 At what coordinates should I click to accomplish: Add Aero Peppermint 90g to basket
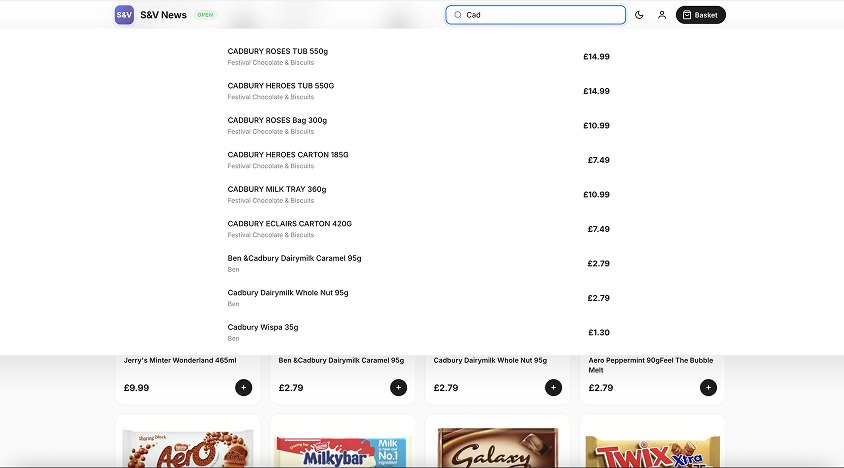(x=709, y=387)
